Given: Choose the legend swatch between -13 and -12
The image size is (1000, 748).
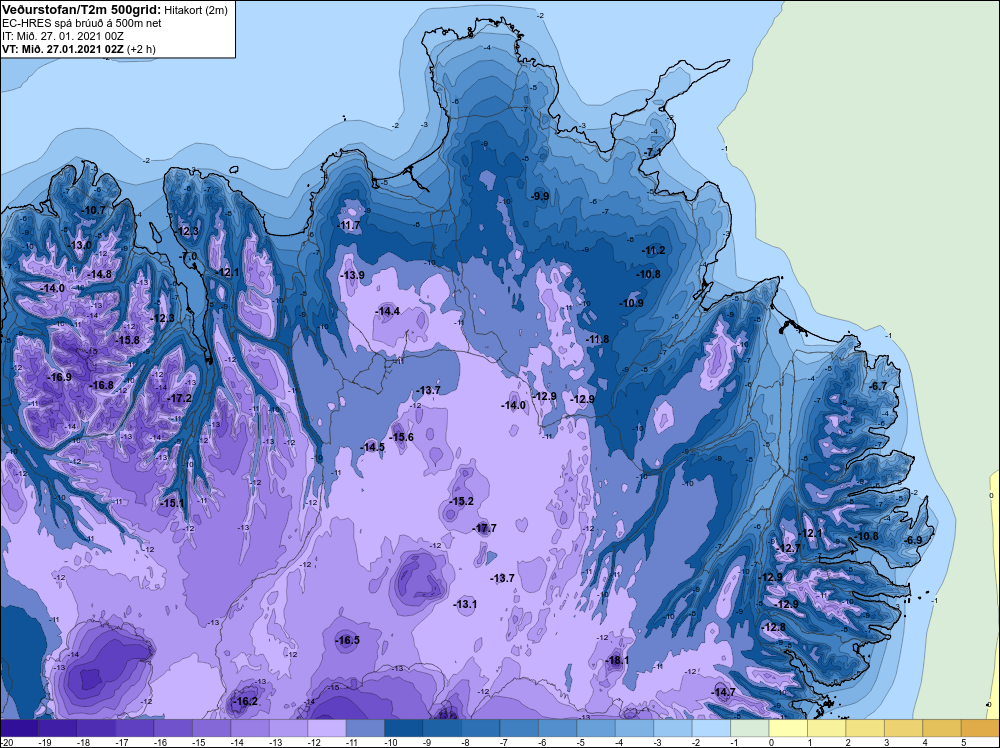Looking at the screenshot, I should pos(288,728).
